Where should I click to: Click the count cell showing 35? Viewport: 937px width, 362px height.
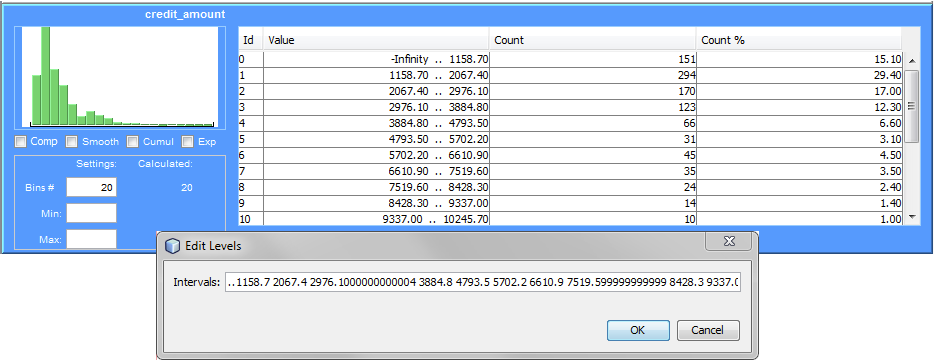coord(593,171)
